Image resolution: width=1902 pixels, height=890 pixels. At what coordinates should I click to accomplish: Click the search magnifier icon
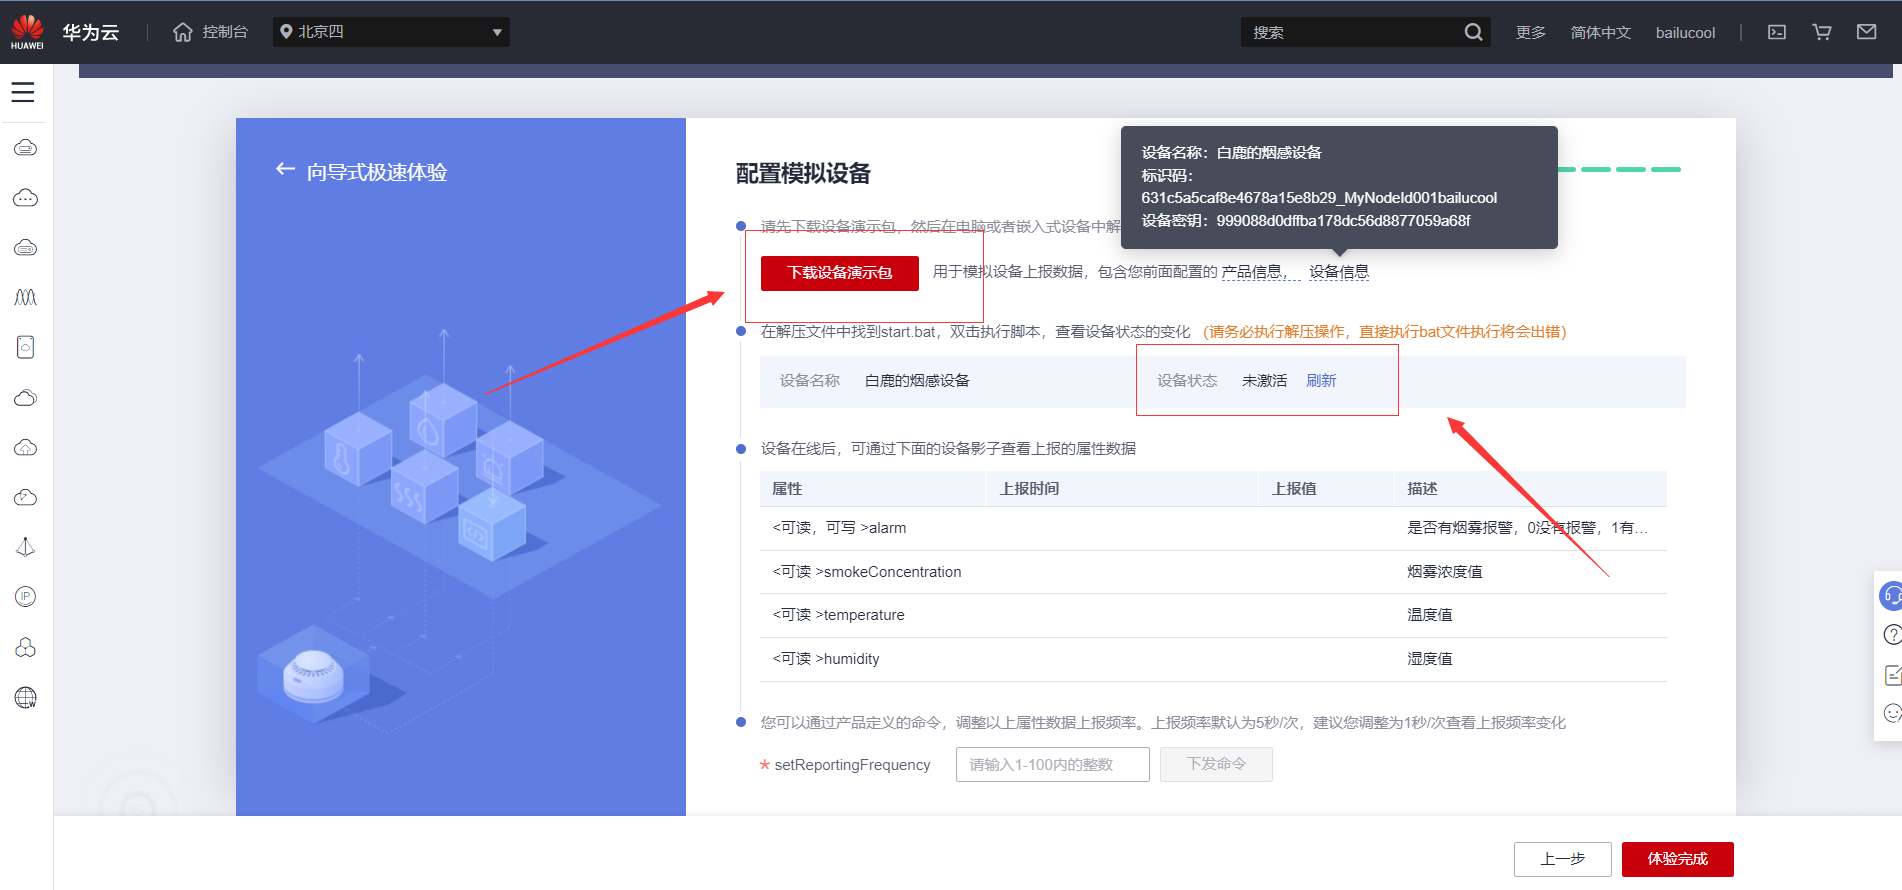[x=1473, y=32]
